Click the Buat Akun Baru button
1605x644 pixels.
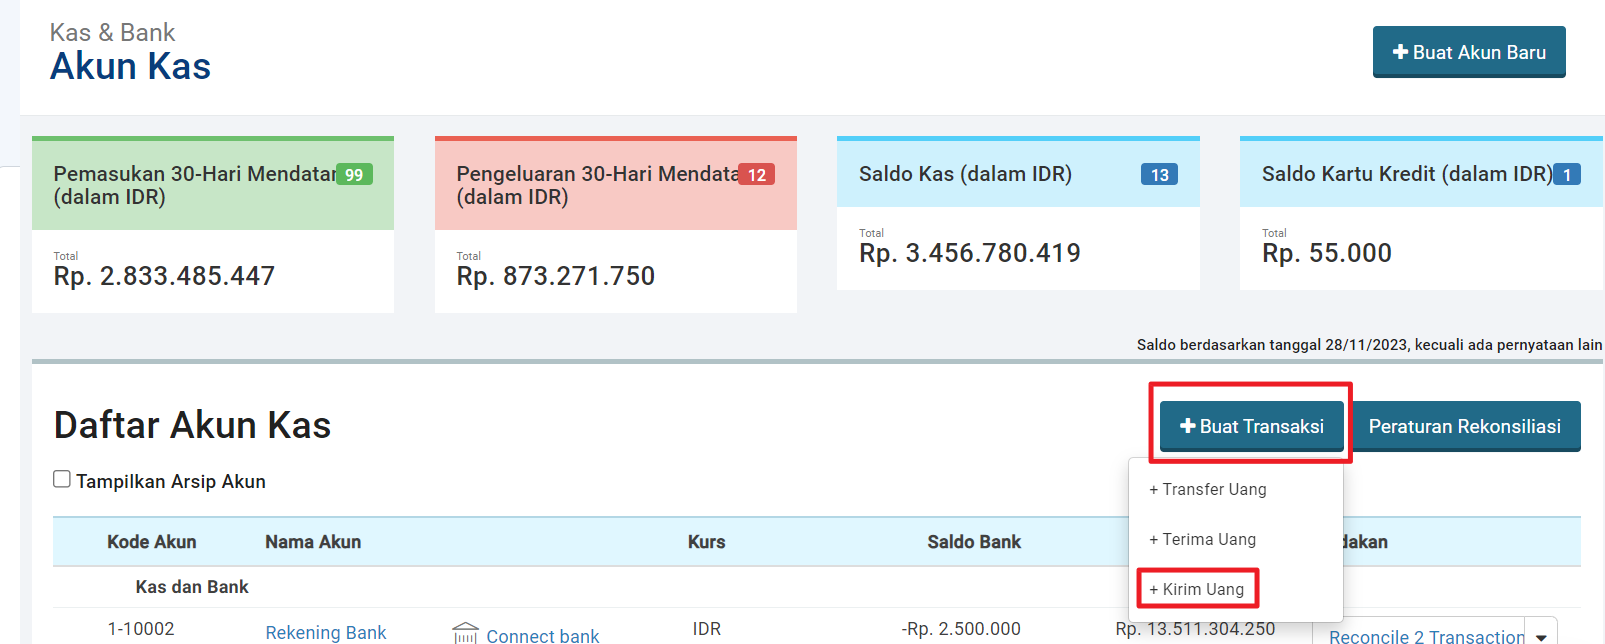[x=1469, y=52]
